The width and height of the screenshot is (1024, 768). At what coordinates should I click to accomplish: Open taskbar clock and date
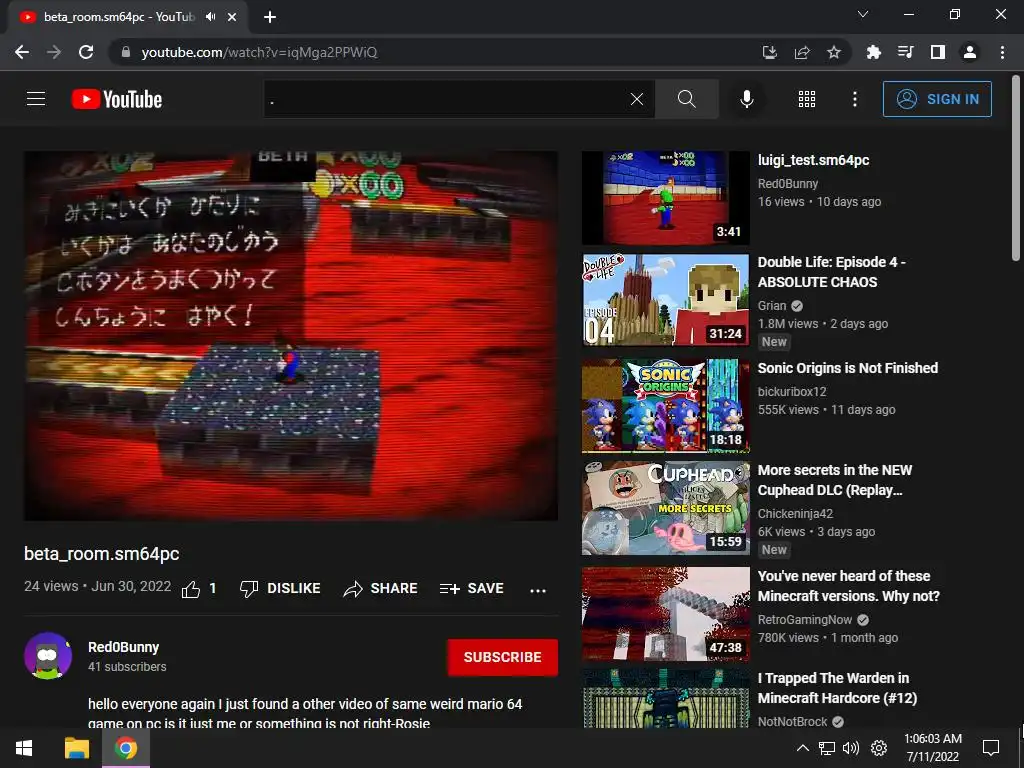[933, 748]
